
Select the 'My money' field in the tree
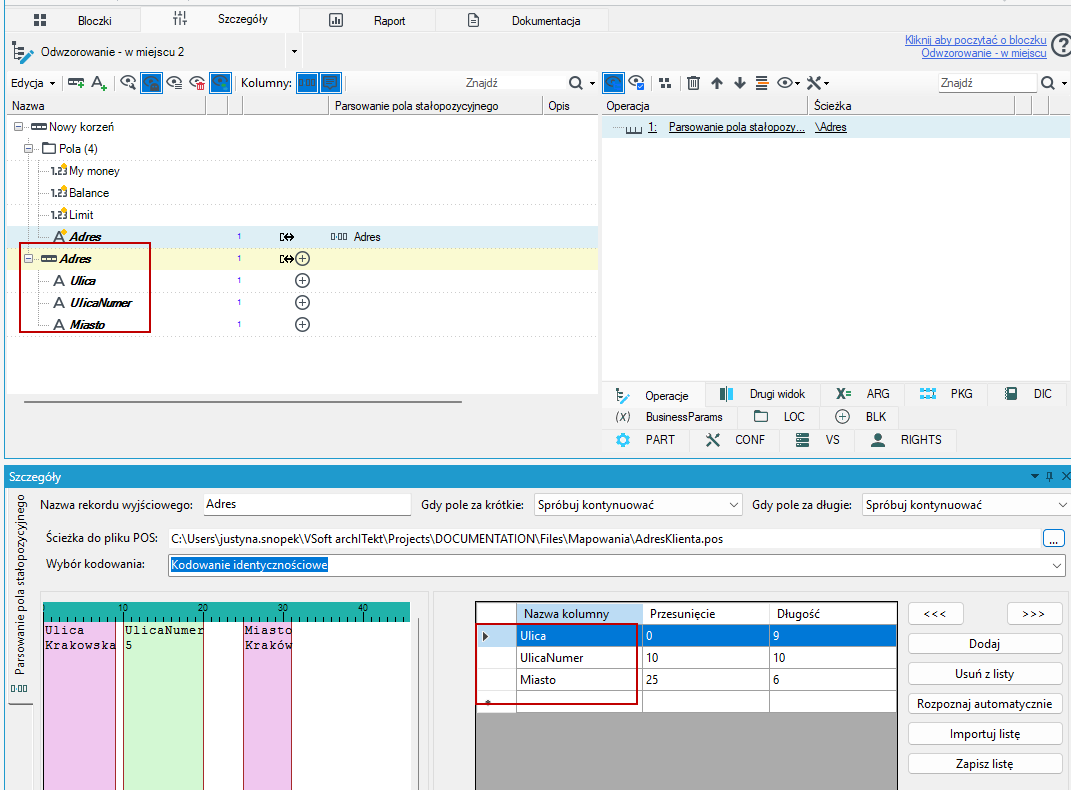coord(94,171)
